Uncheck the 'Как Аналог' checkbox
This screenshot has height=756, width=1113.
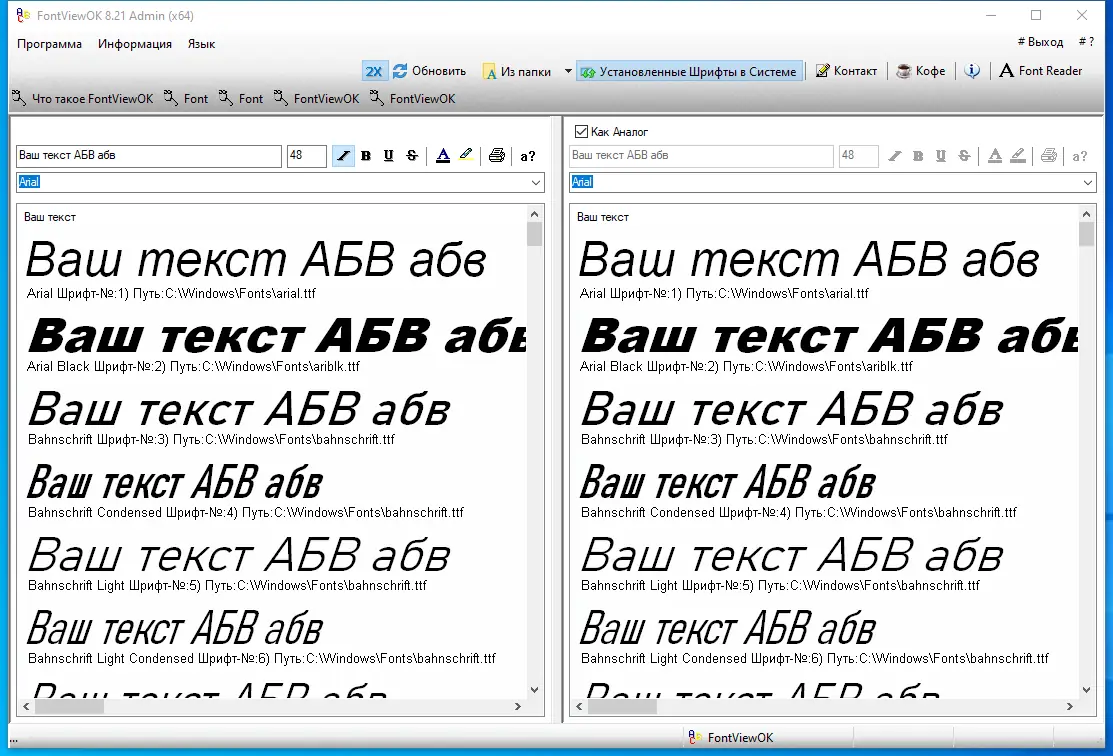(581, 131)
